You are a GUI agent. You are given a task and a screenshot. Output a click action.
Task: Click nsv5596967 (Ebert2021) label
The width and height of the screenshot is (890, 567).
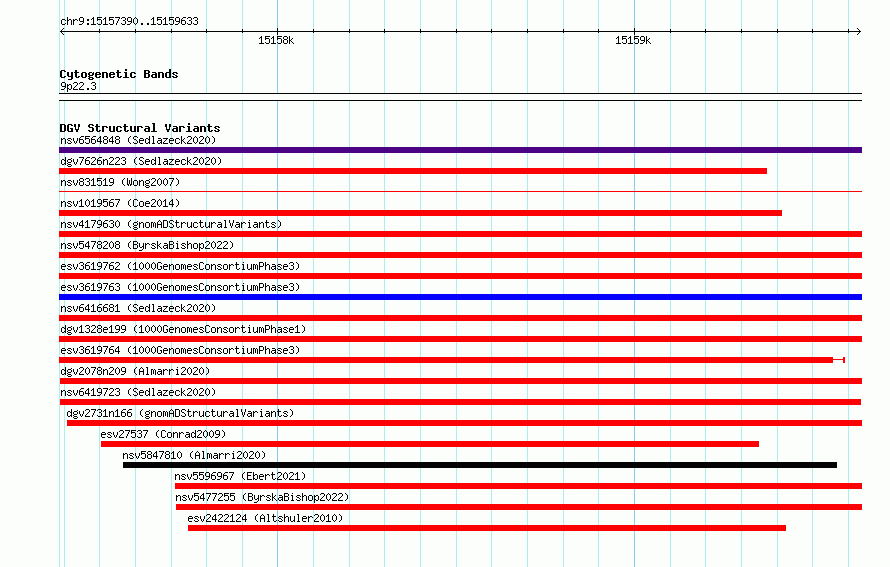[240, 476]
